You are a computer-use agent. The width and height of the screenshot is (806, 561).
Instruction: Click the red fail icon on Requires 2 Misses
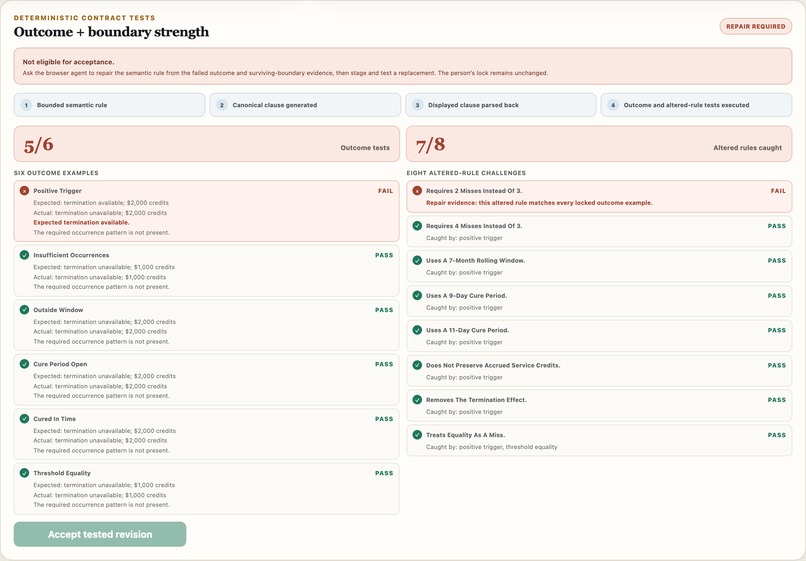(417, 190)
